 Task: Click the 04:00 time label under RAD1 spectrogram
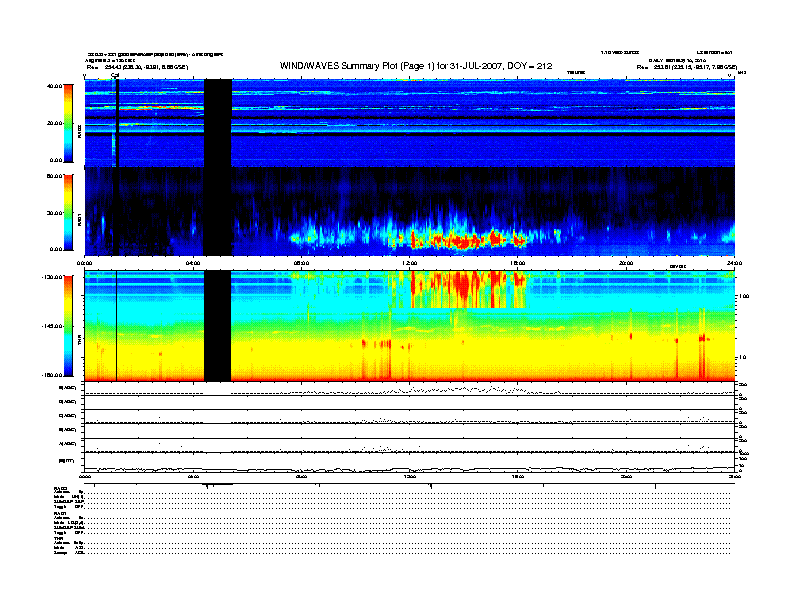pos(193,263)
